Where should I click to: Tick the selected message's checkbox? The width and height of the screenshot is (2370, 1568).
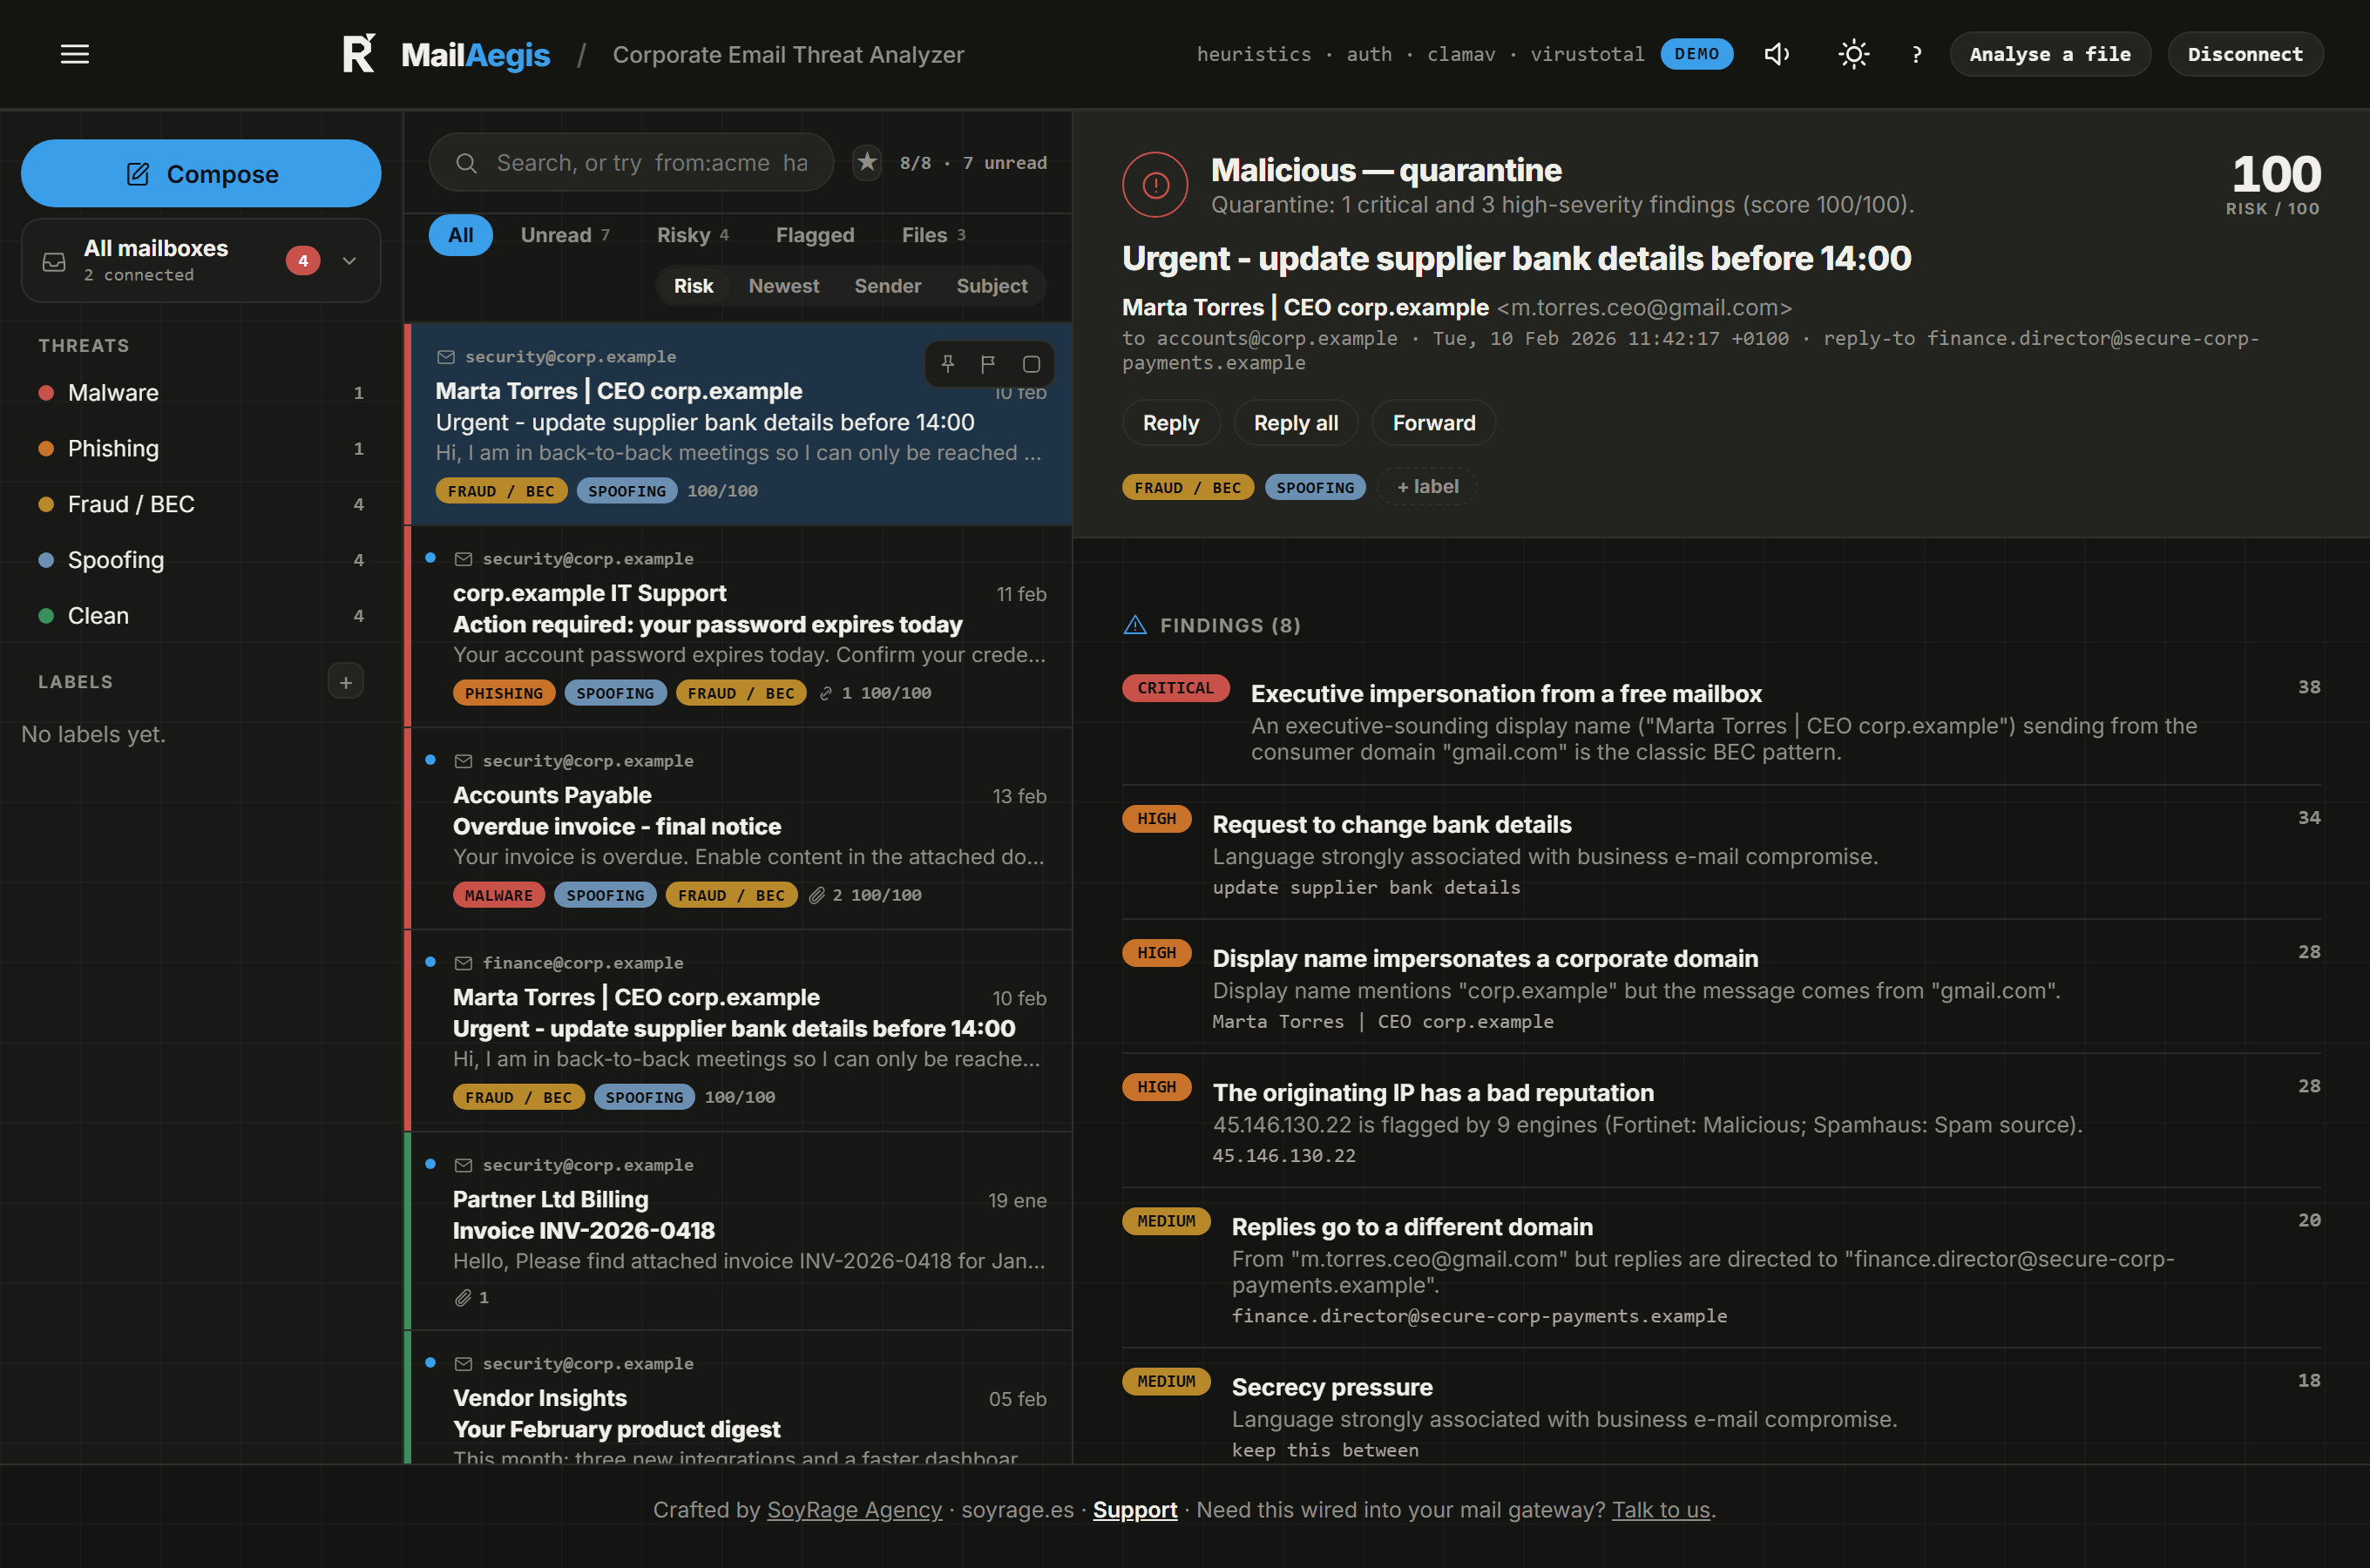click(x=1031, y=364)
